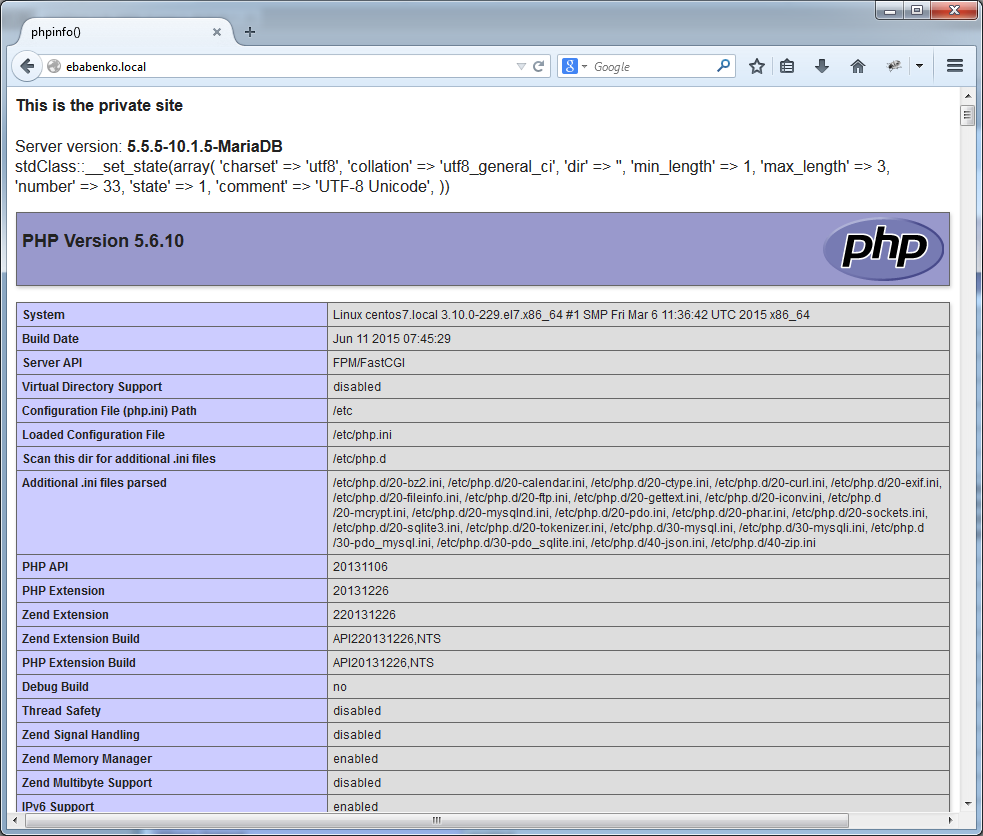Click the 'System' table row label
Viewport: 983px width, 836px height.
(x=43, y=315)
